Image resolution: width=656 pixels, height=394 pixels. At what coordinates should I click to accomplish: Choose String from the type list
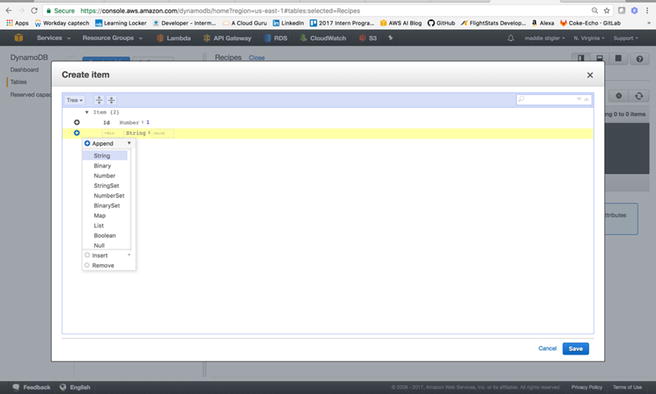coord(105,156)
